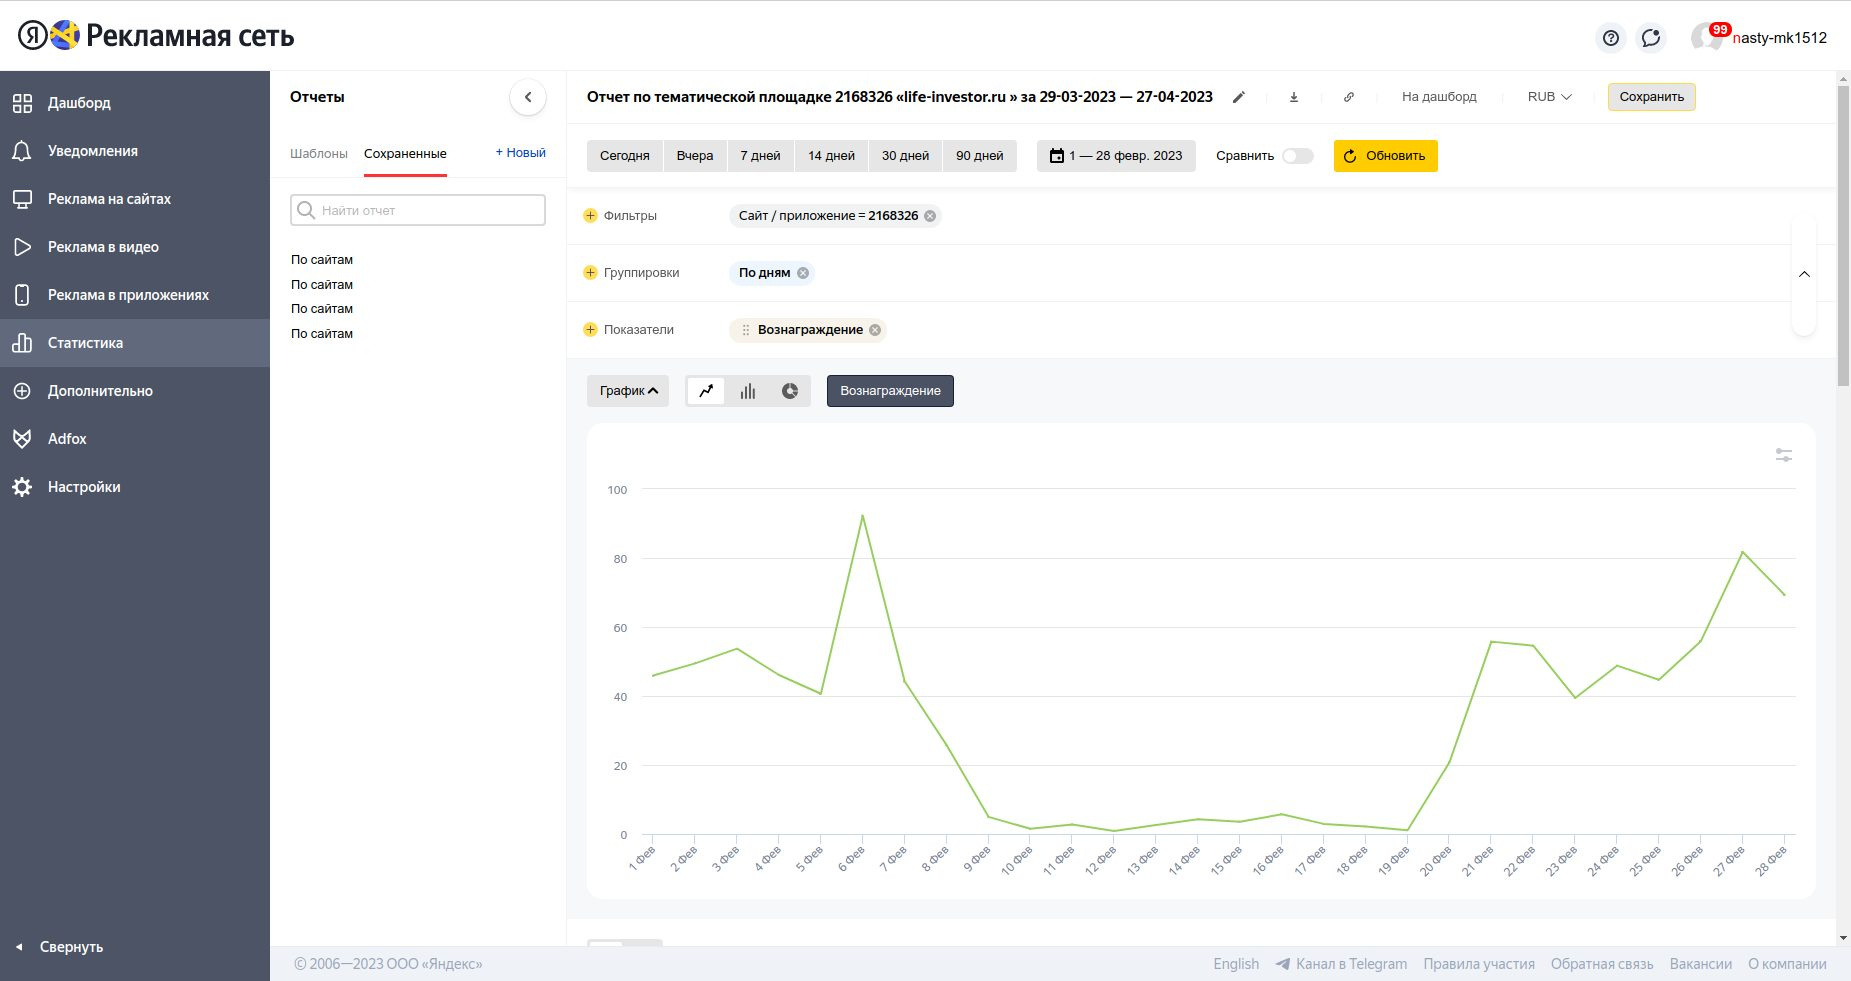Switch to the Шаблоны tab
This screenshot has width=1851, height=981.
click(x=319, y=154)
